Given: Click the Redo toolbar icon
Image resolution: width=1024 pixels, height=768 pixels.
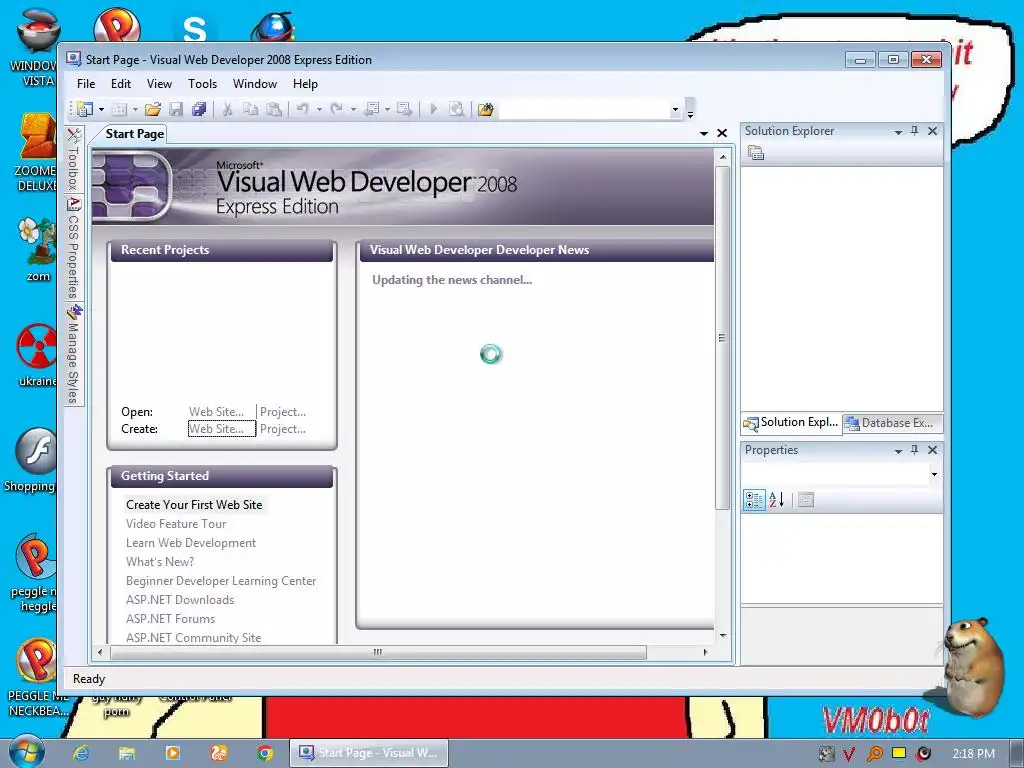Looking at the screenshot, I should [336, 109].
